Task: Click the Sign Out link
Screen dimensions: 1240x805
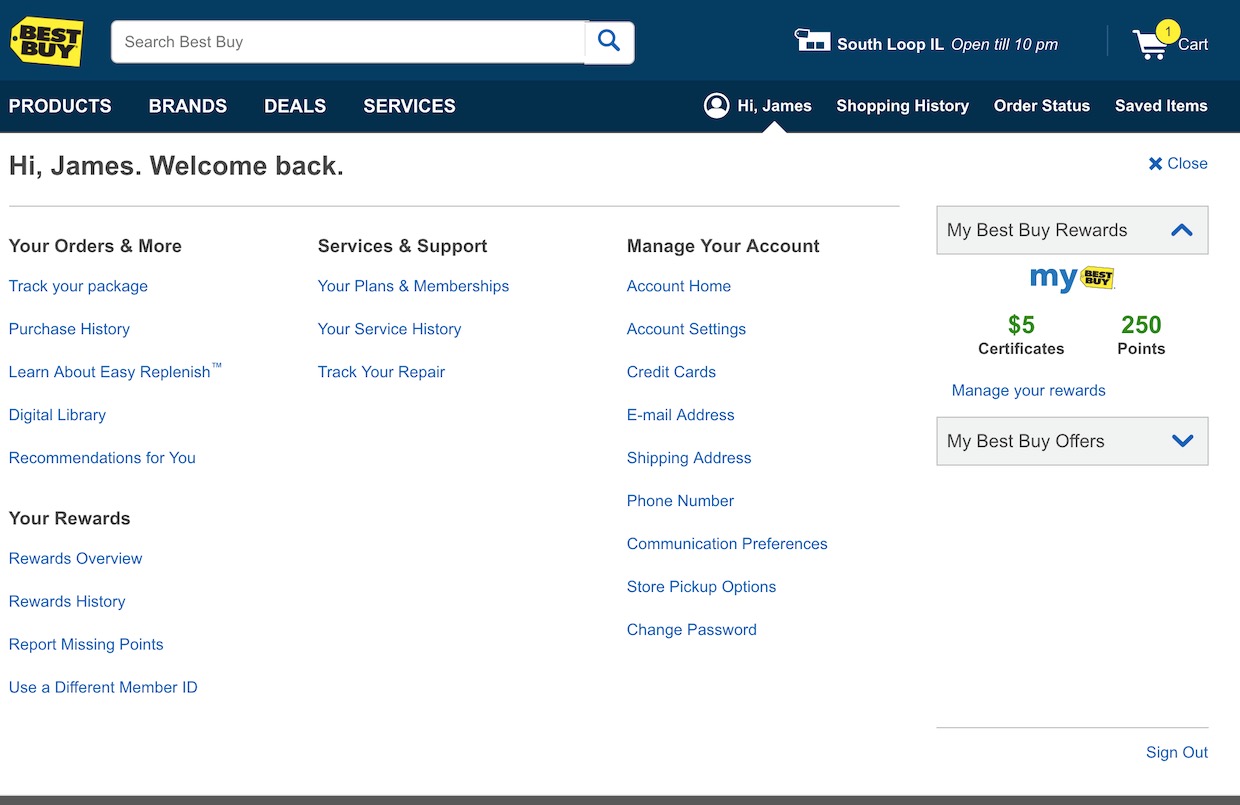Action: tap(1176, 752)
